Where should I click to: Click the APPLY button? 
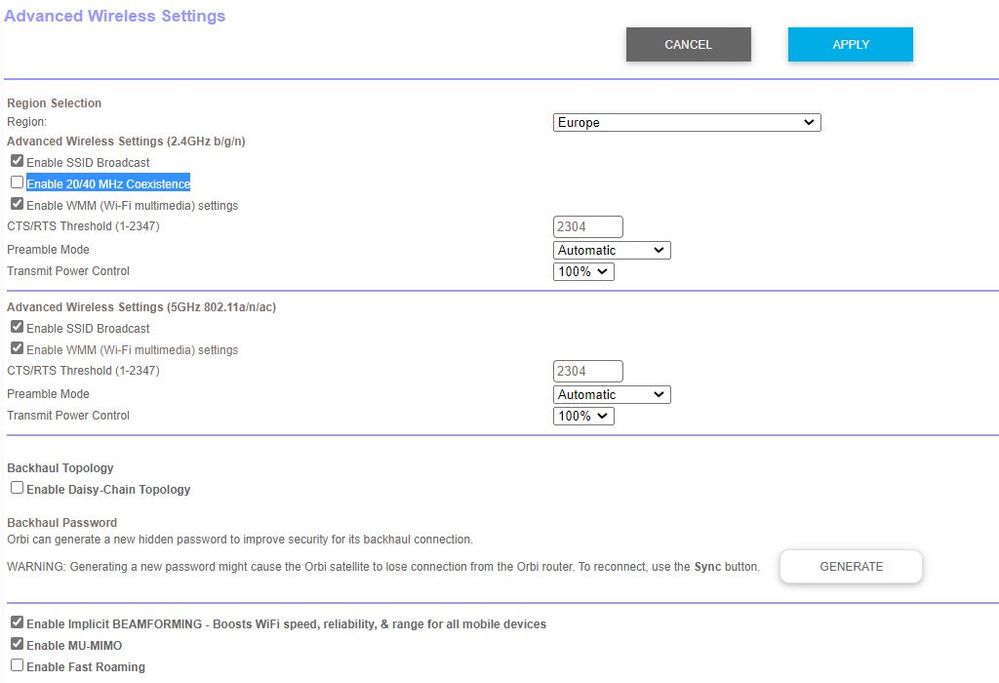pyautogui.click(x=850, y=44)
